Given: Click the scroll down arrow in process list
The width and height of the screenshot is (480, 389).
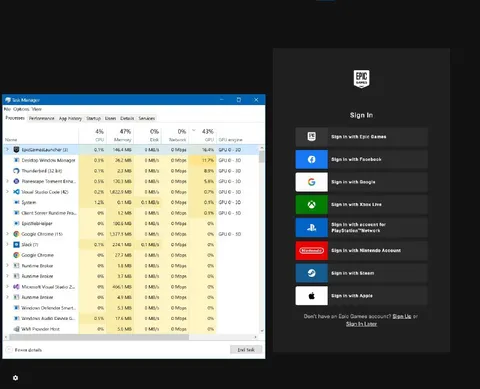Looking at the screenshot, I should pyautogui.click(x=262, y=331).
